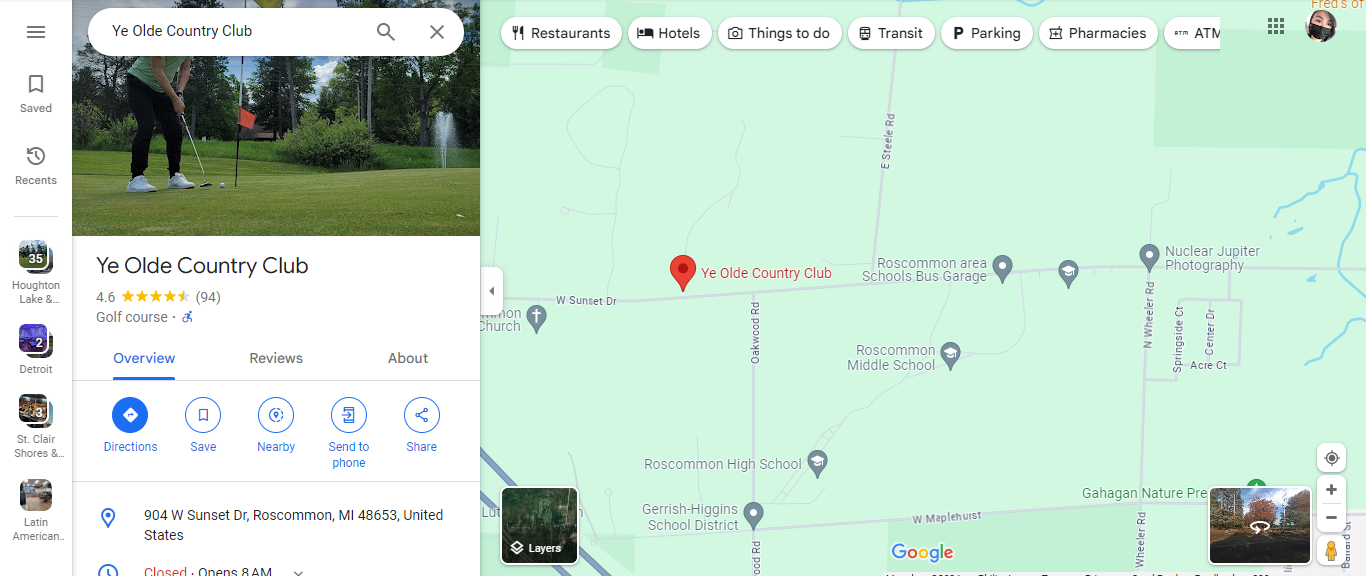Click Send to phone icon
The width and height of the screenshot is (1366, 576).
349,415
